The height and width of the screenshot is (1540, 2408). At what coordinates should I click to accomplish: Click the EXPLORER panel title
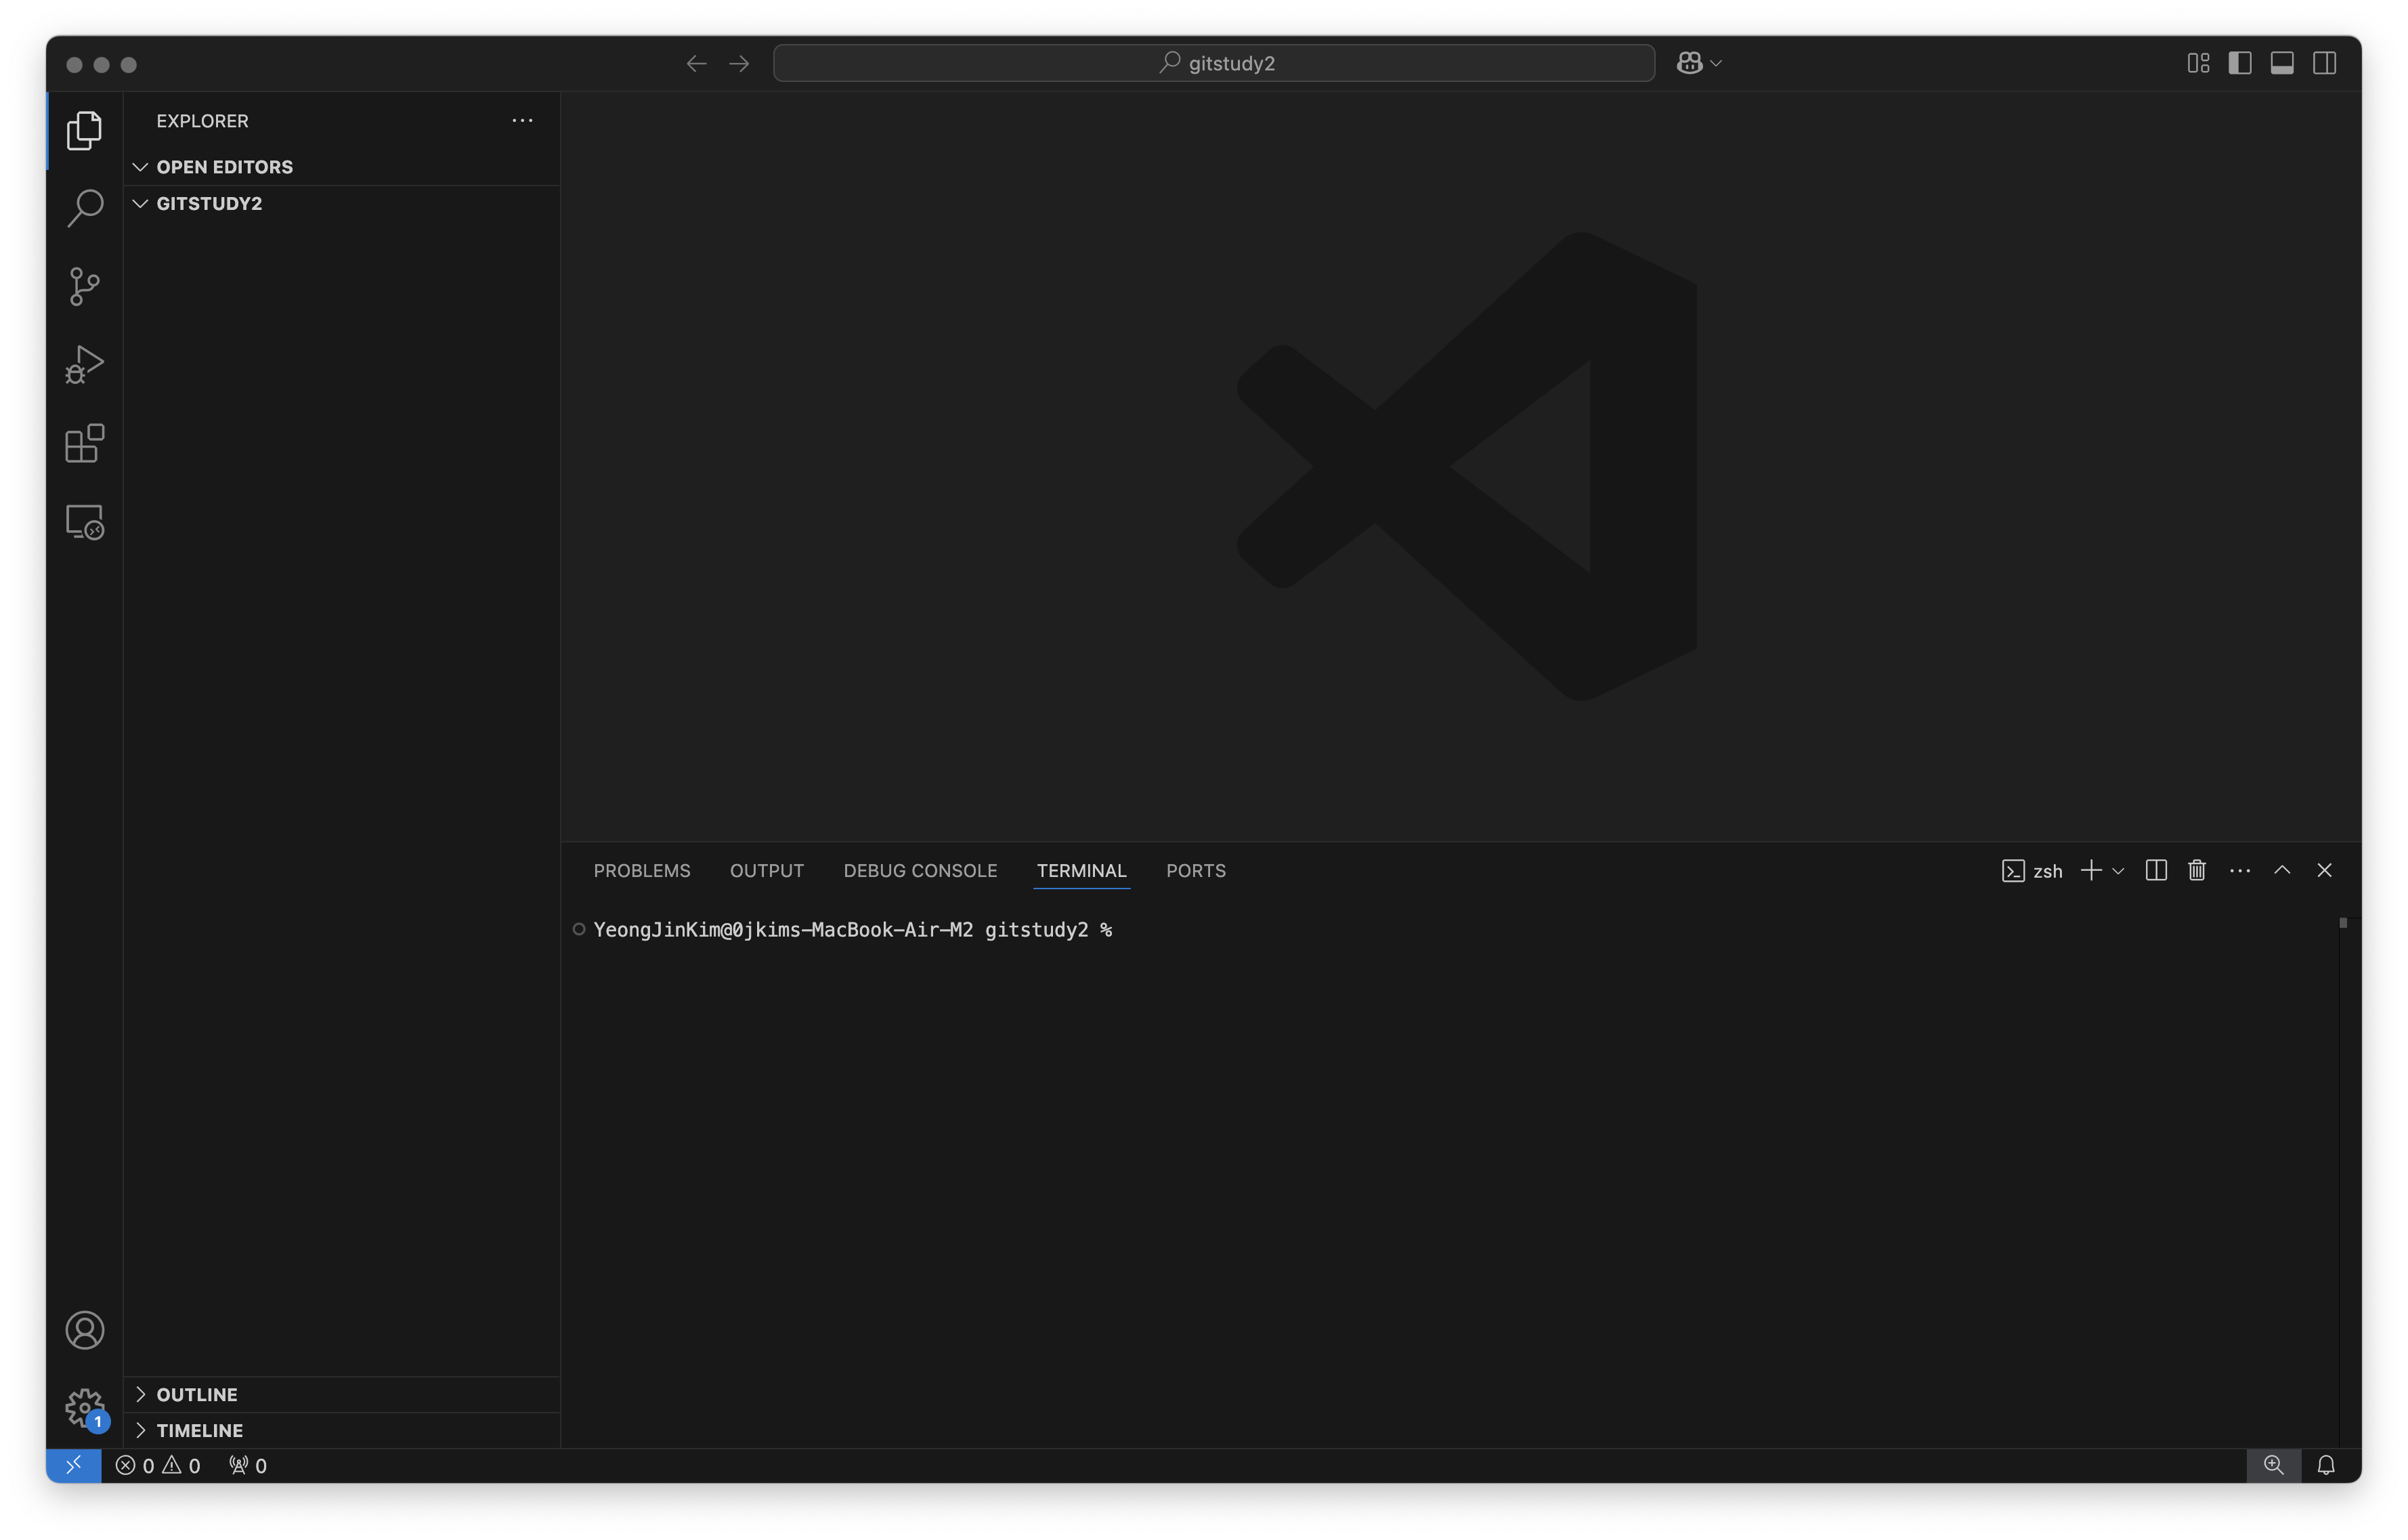tap(202, 121)
